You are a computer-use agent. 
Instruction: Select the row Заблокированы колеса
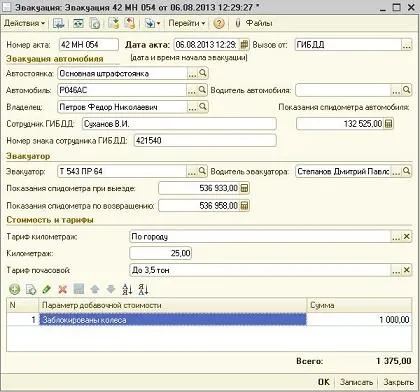[x=209, y=320]
